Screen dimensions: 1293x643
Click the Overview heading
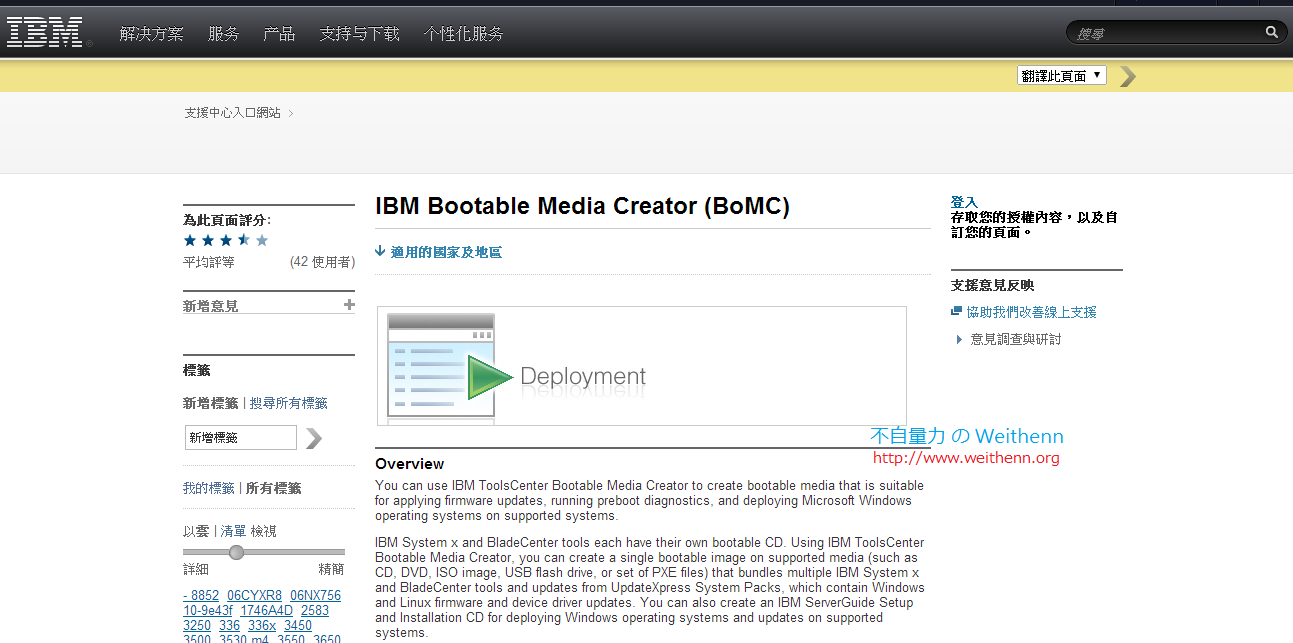[x=410, y=464]
